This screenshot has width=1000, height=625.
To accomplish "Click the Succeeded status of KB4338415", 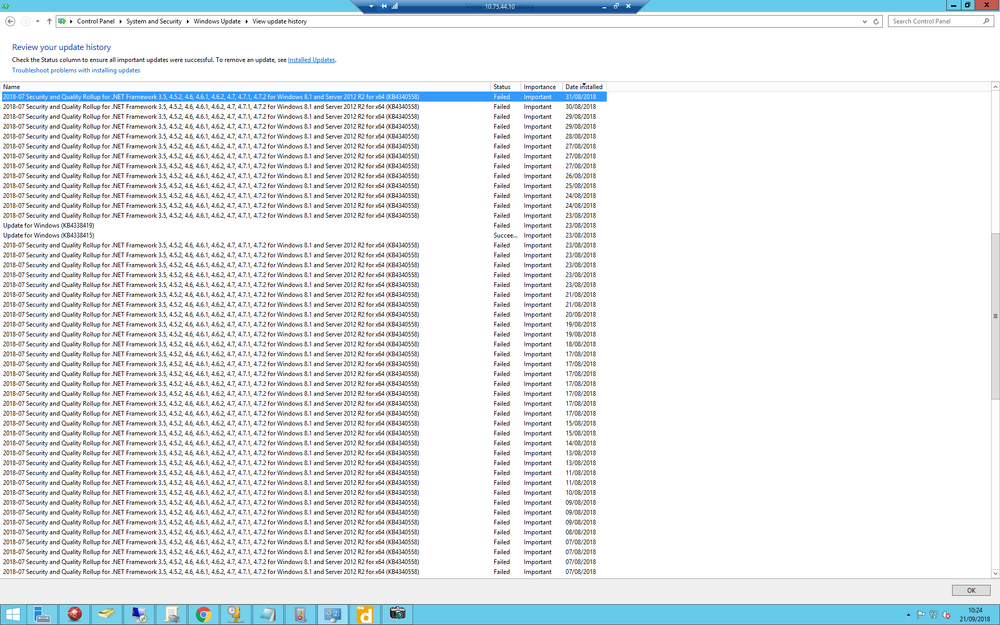I will coord(506,235).
